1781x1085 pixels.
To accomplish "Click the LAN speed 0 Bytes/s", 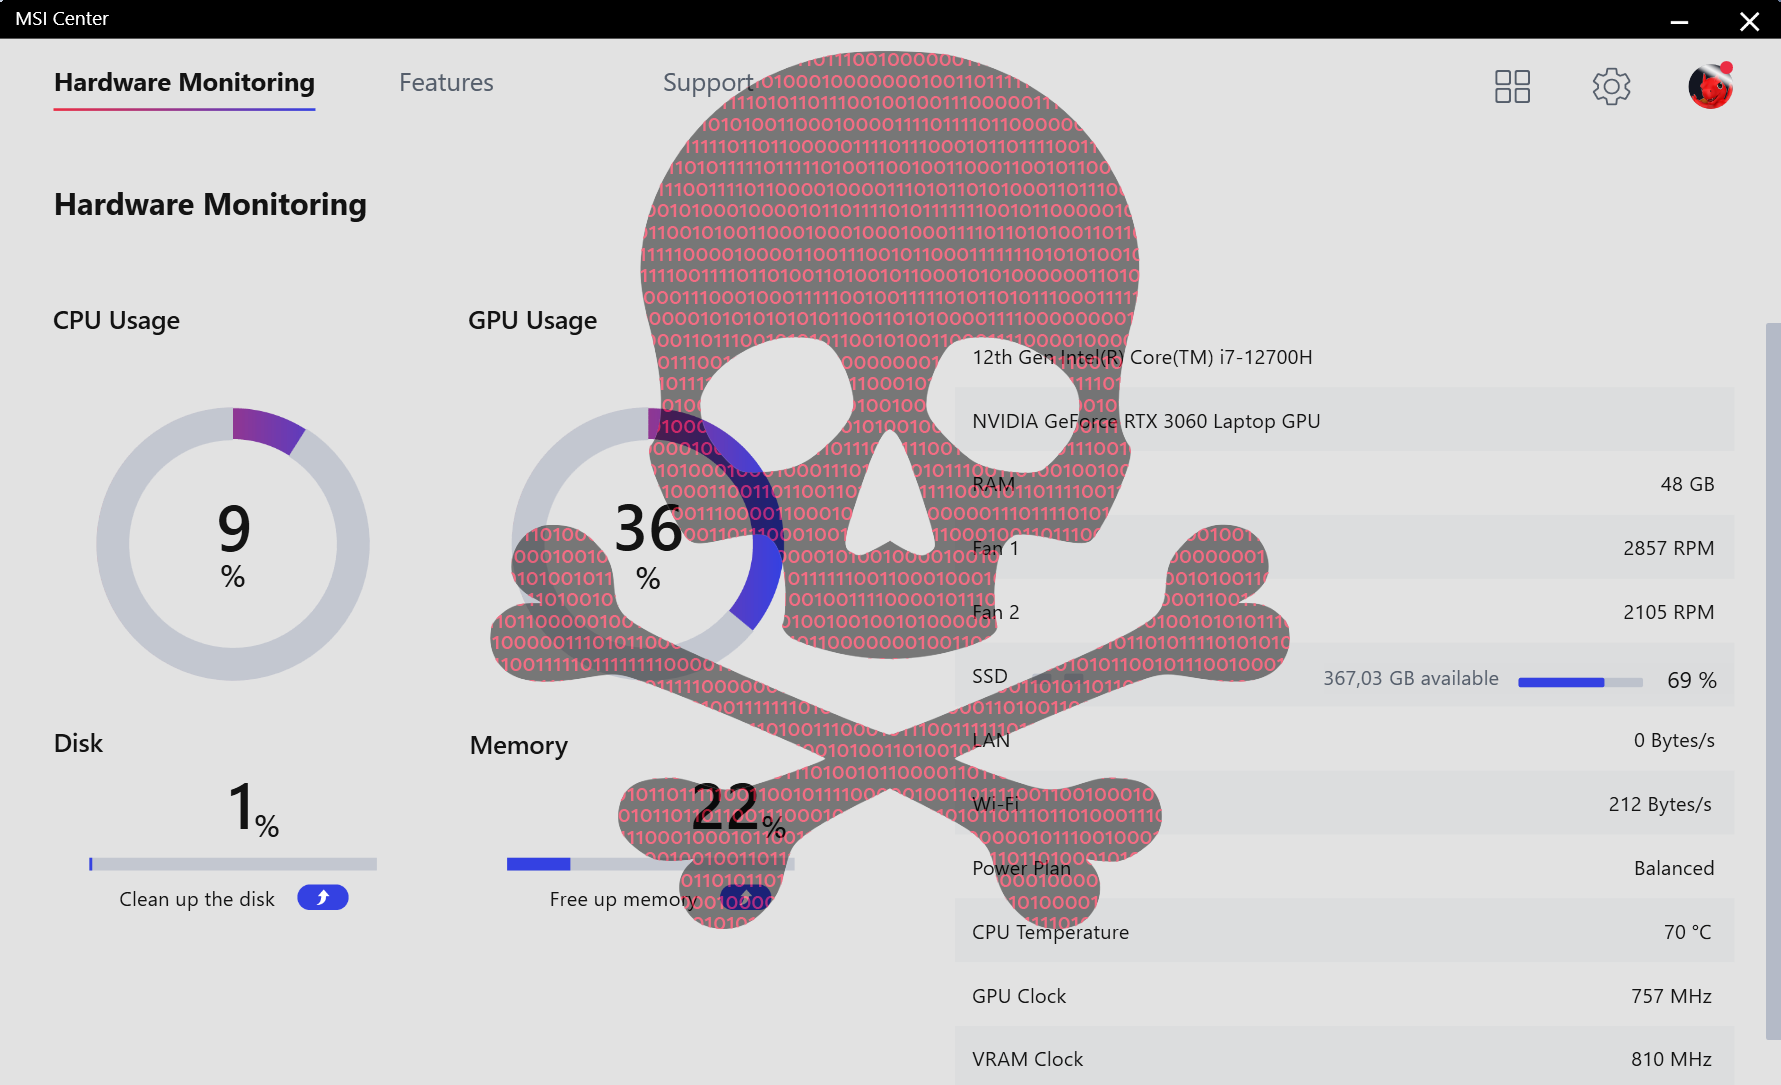I will [1674, 741].
